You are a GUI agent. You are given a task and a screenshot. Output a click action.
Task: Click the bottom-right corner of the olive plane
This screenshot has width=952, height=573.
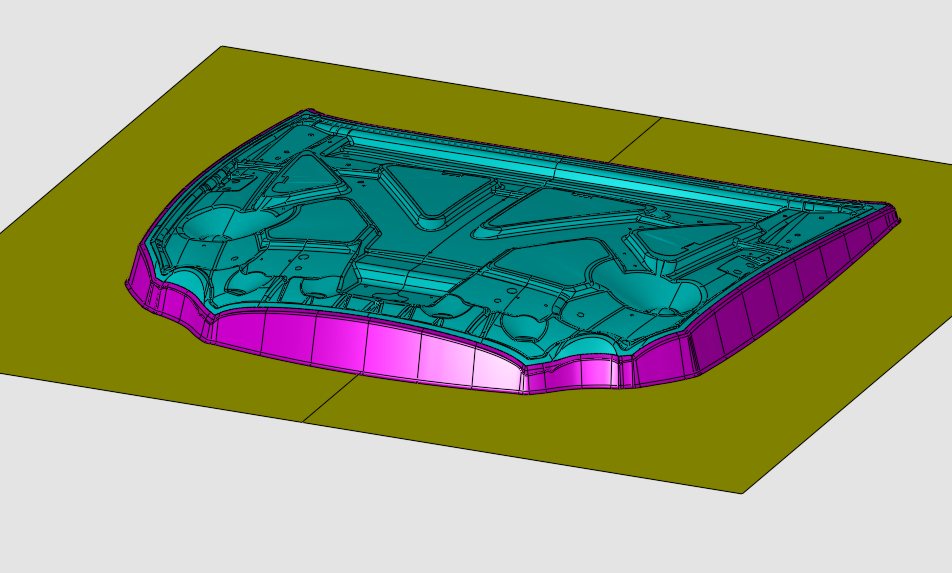click(x=741, y=491)
